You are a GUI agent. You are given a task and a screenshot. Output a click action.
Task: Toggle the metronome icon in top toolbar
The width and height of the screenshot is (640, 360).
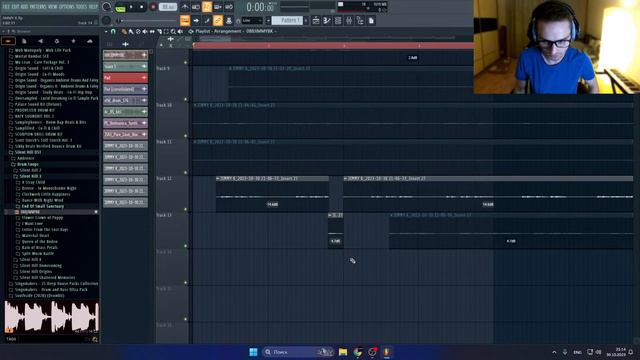tap(185, 7)
